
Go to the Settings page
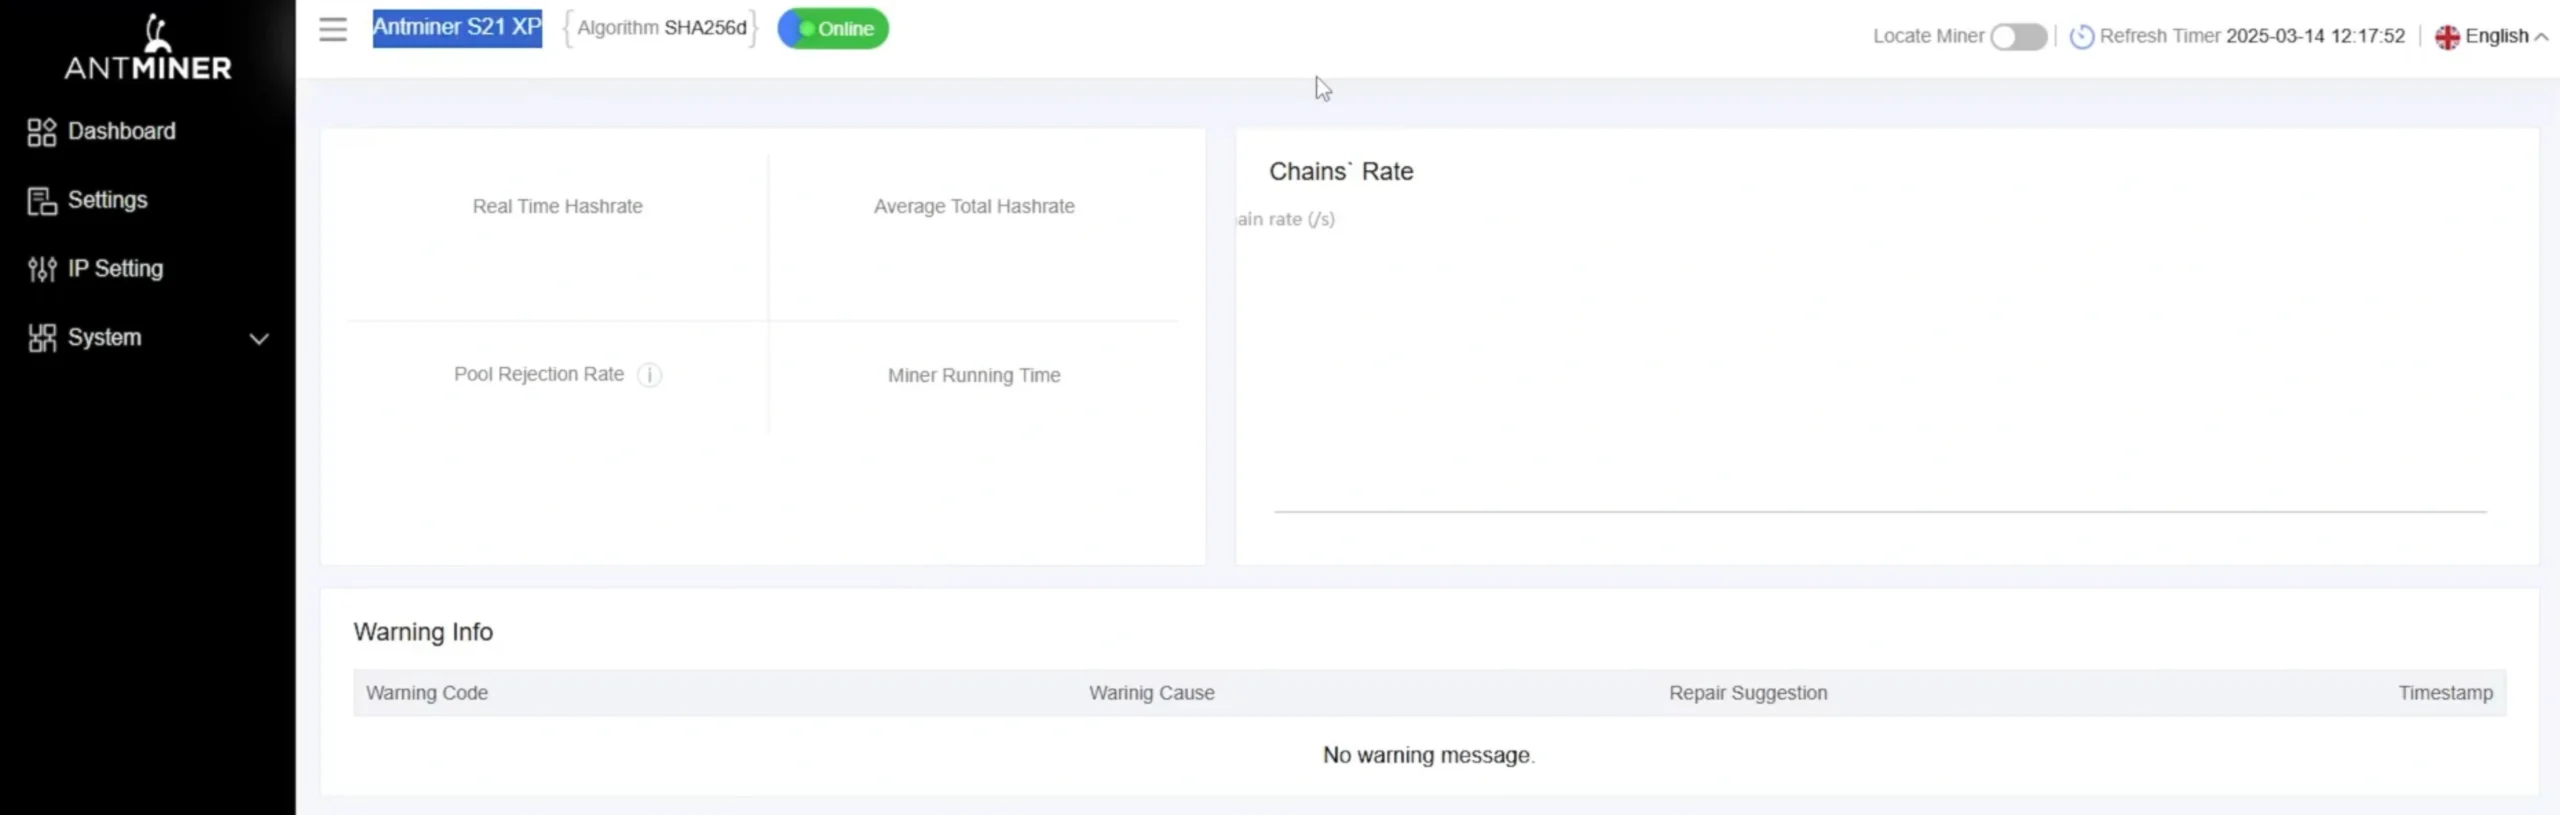(x=108, y=200)
